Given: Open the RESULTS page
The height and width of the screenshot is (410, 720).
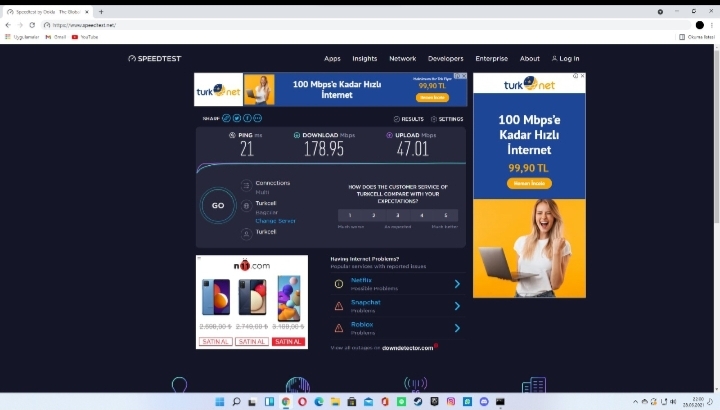Looking at the screenshot, I should [x=409, y=119].
